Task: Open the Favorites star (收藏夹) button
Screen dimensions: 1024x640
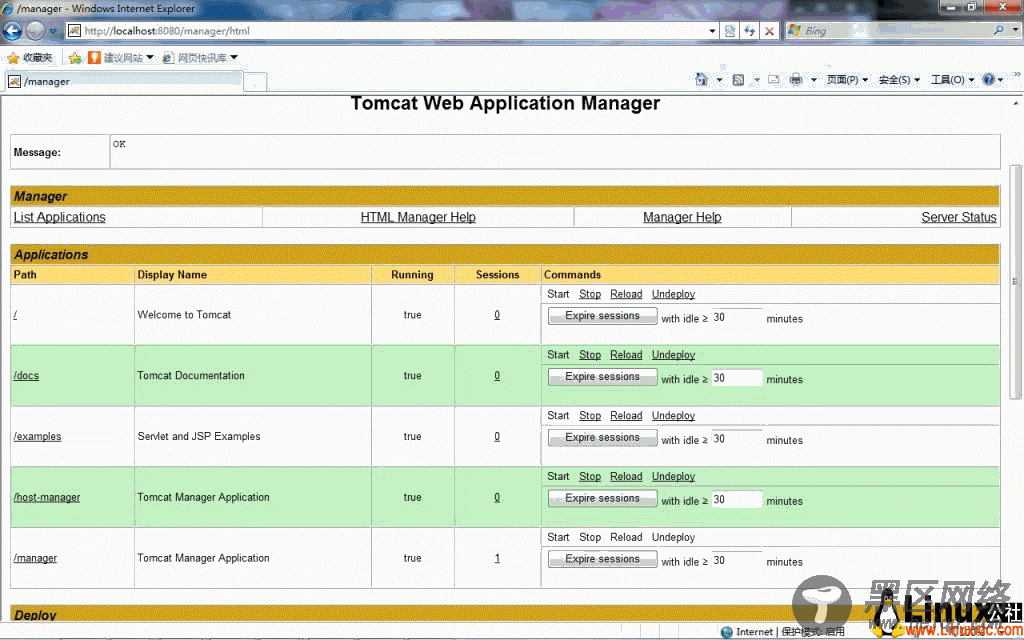Action: (30, 57)
